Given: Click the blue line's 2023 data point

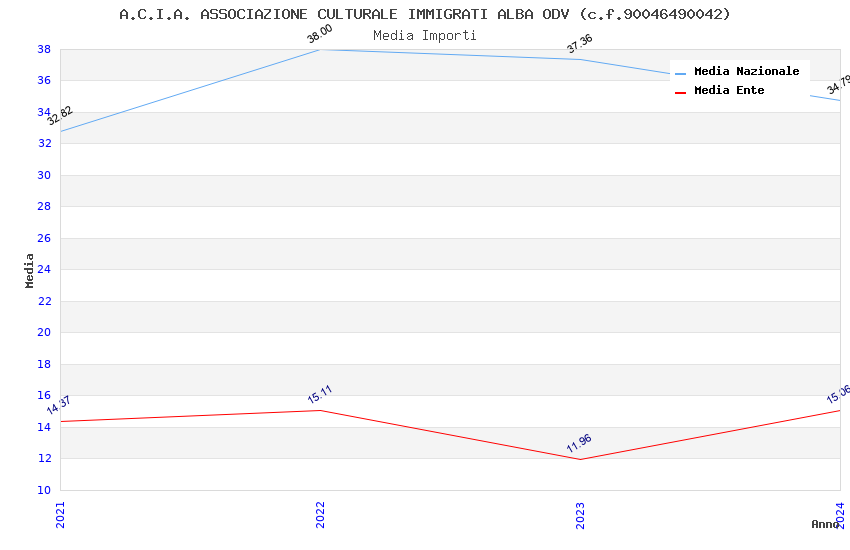Looking at the screenshot, I should tap(581, 60).
